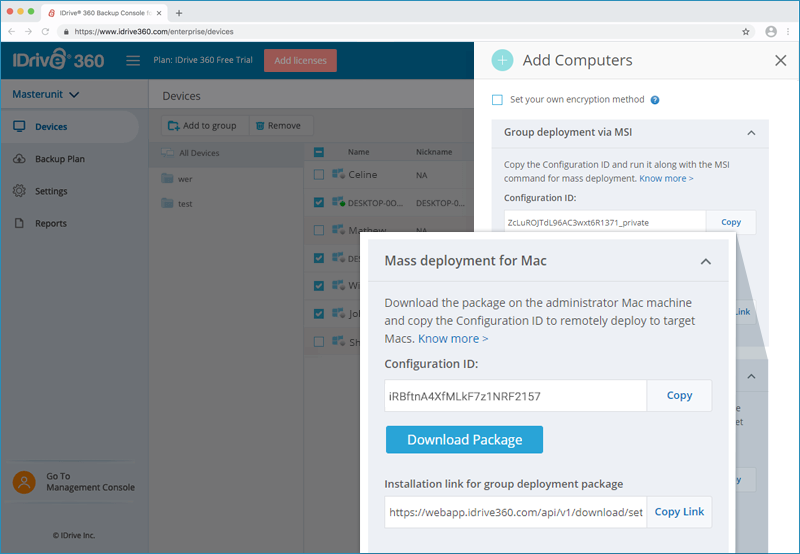
Task: Uncheck the DESKTOP-00 device checkbox
Action: click(319, 203)
